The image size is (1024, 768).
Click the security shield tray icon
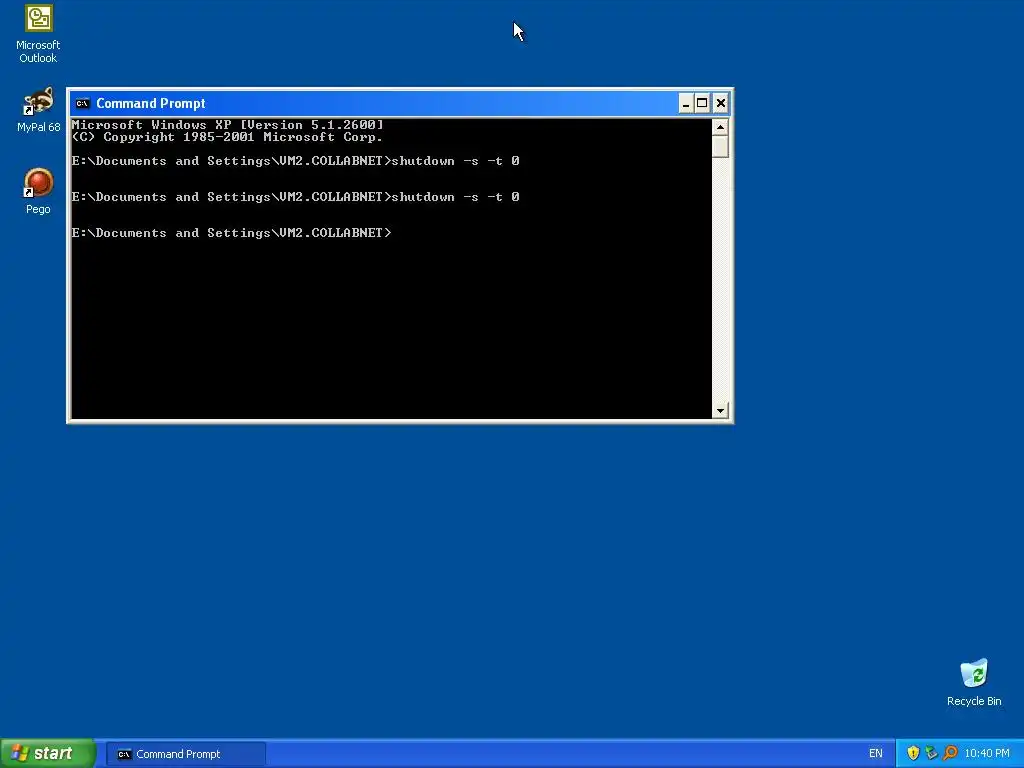(x=913, y=754)
